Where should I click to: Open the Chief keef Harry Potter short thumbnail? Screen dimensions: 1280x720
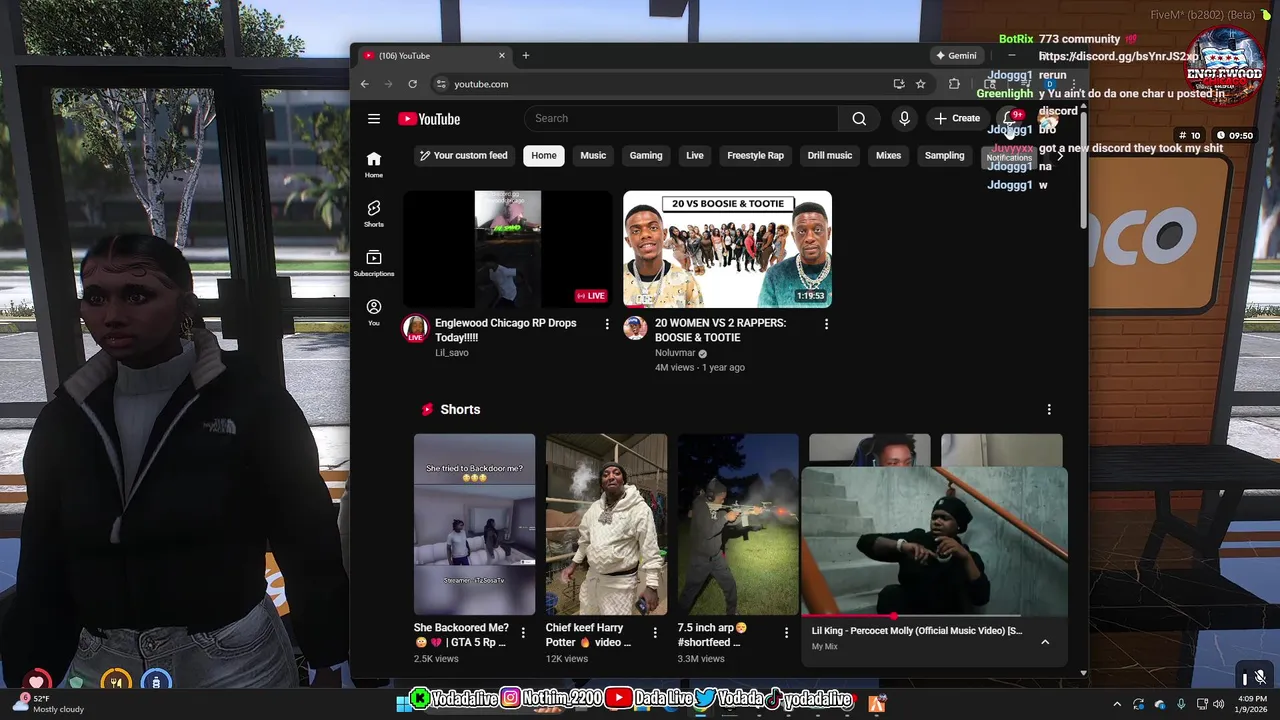click(606, 525)
